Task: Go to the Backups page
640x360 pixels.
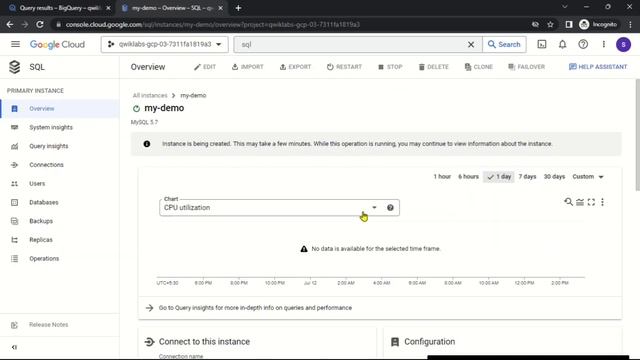Action: (x=60, y=221)
